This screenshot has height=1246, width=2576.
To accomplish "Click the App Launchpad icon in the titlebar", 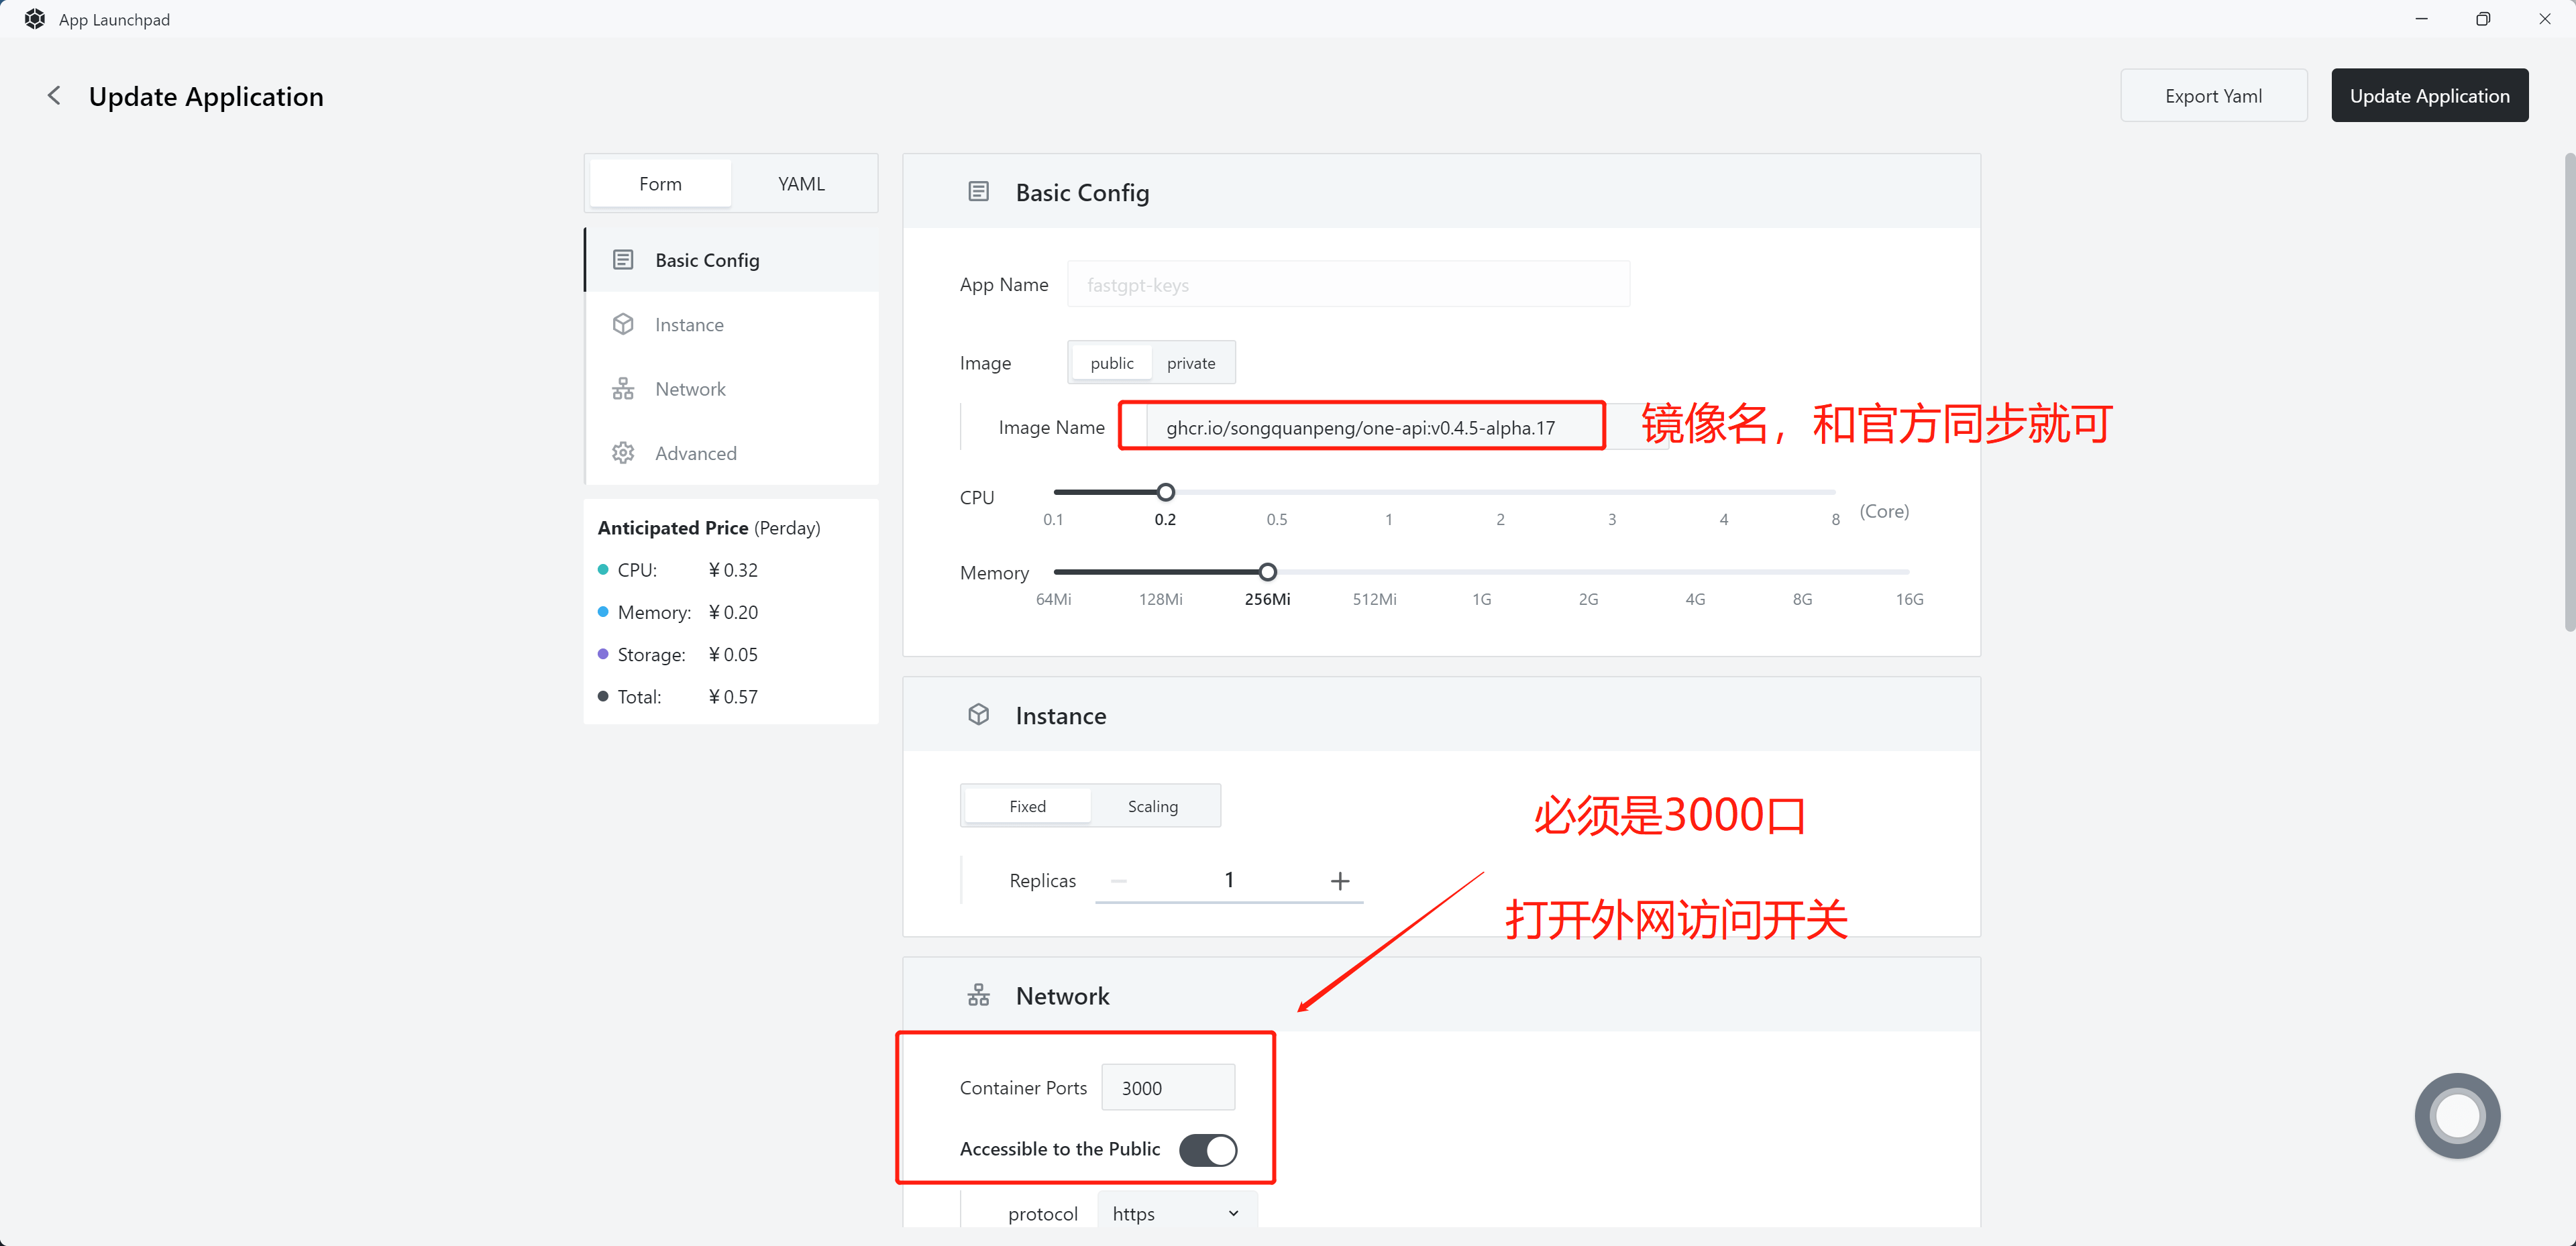I will click(34, 18).
